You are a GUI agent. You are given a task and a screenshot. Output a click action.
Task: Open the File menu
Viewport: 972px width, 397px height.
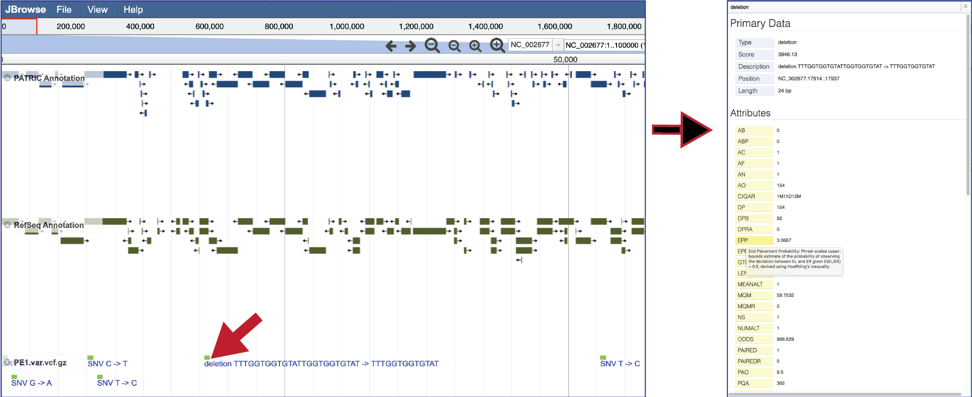(64, 9)
